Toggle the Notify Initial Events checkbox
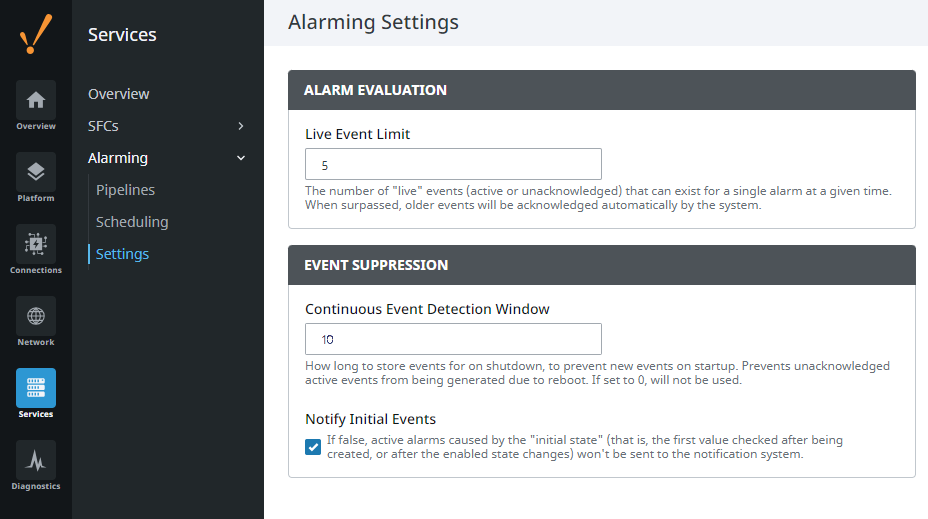Image resolution: width=928 pixels, height=519 pixels. (x=313, y=447)
